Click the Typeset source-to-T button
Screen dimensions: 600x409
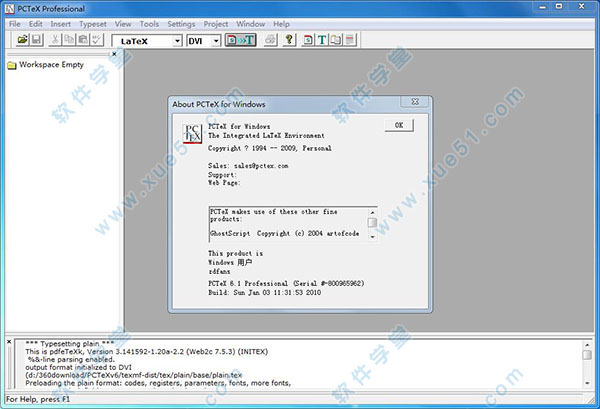[240, 40]
